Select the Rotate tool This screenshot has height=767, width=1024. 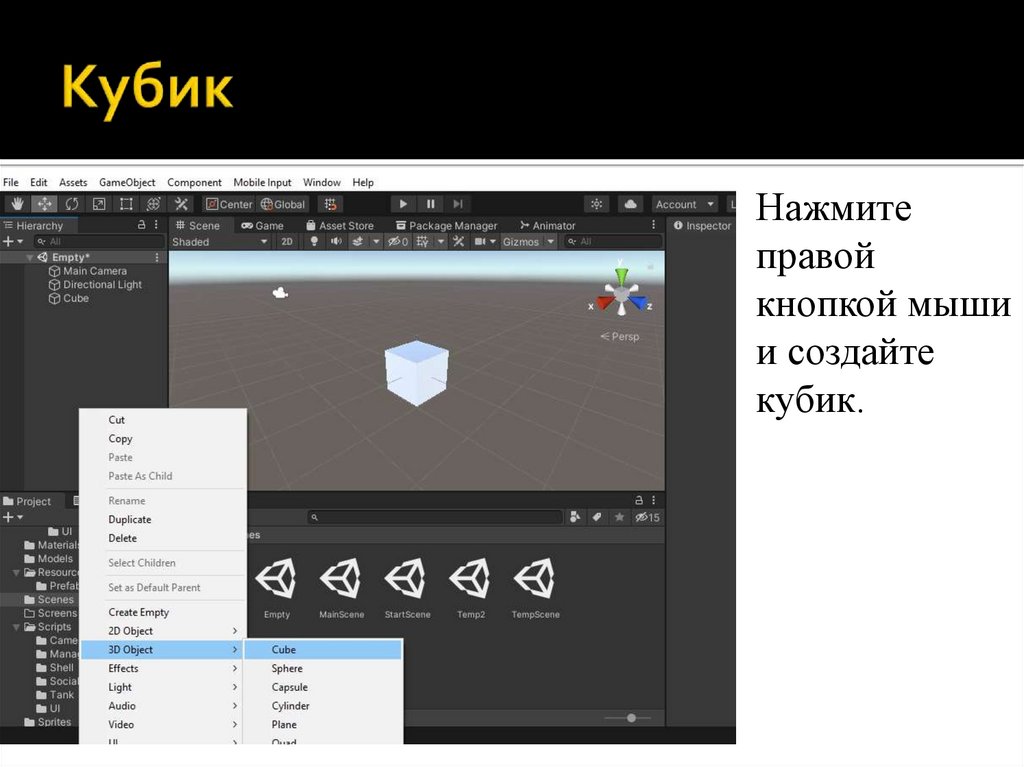coord(72,204)
